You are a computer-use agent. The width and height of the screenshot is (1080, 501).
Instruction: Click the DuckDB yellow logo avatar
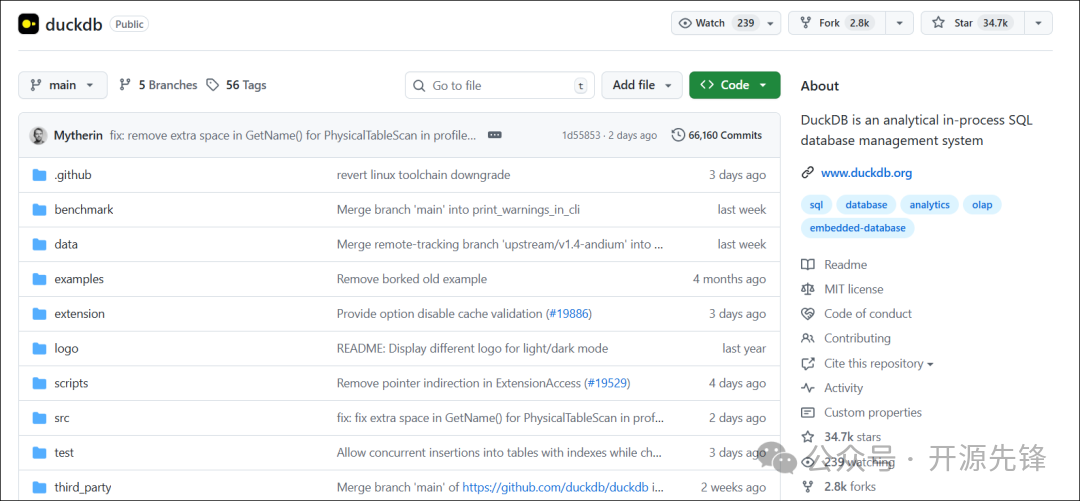(x=29, y=23)
